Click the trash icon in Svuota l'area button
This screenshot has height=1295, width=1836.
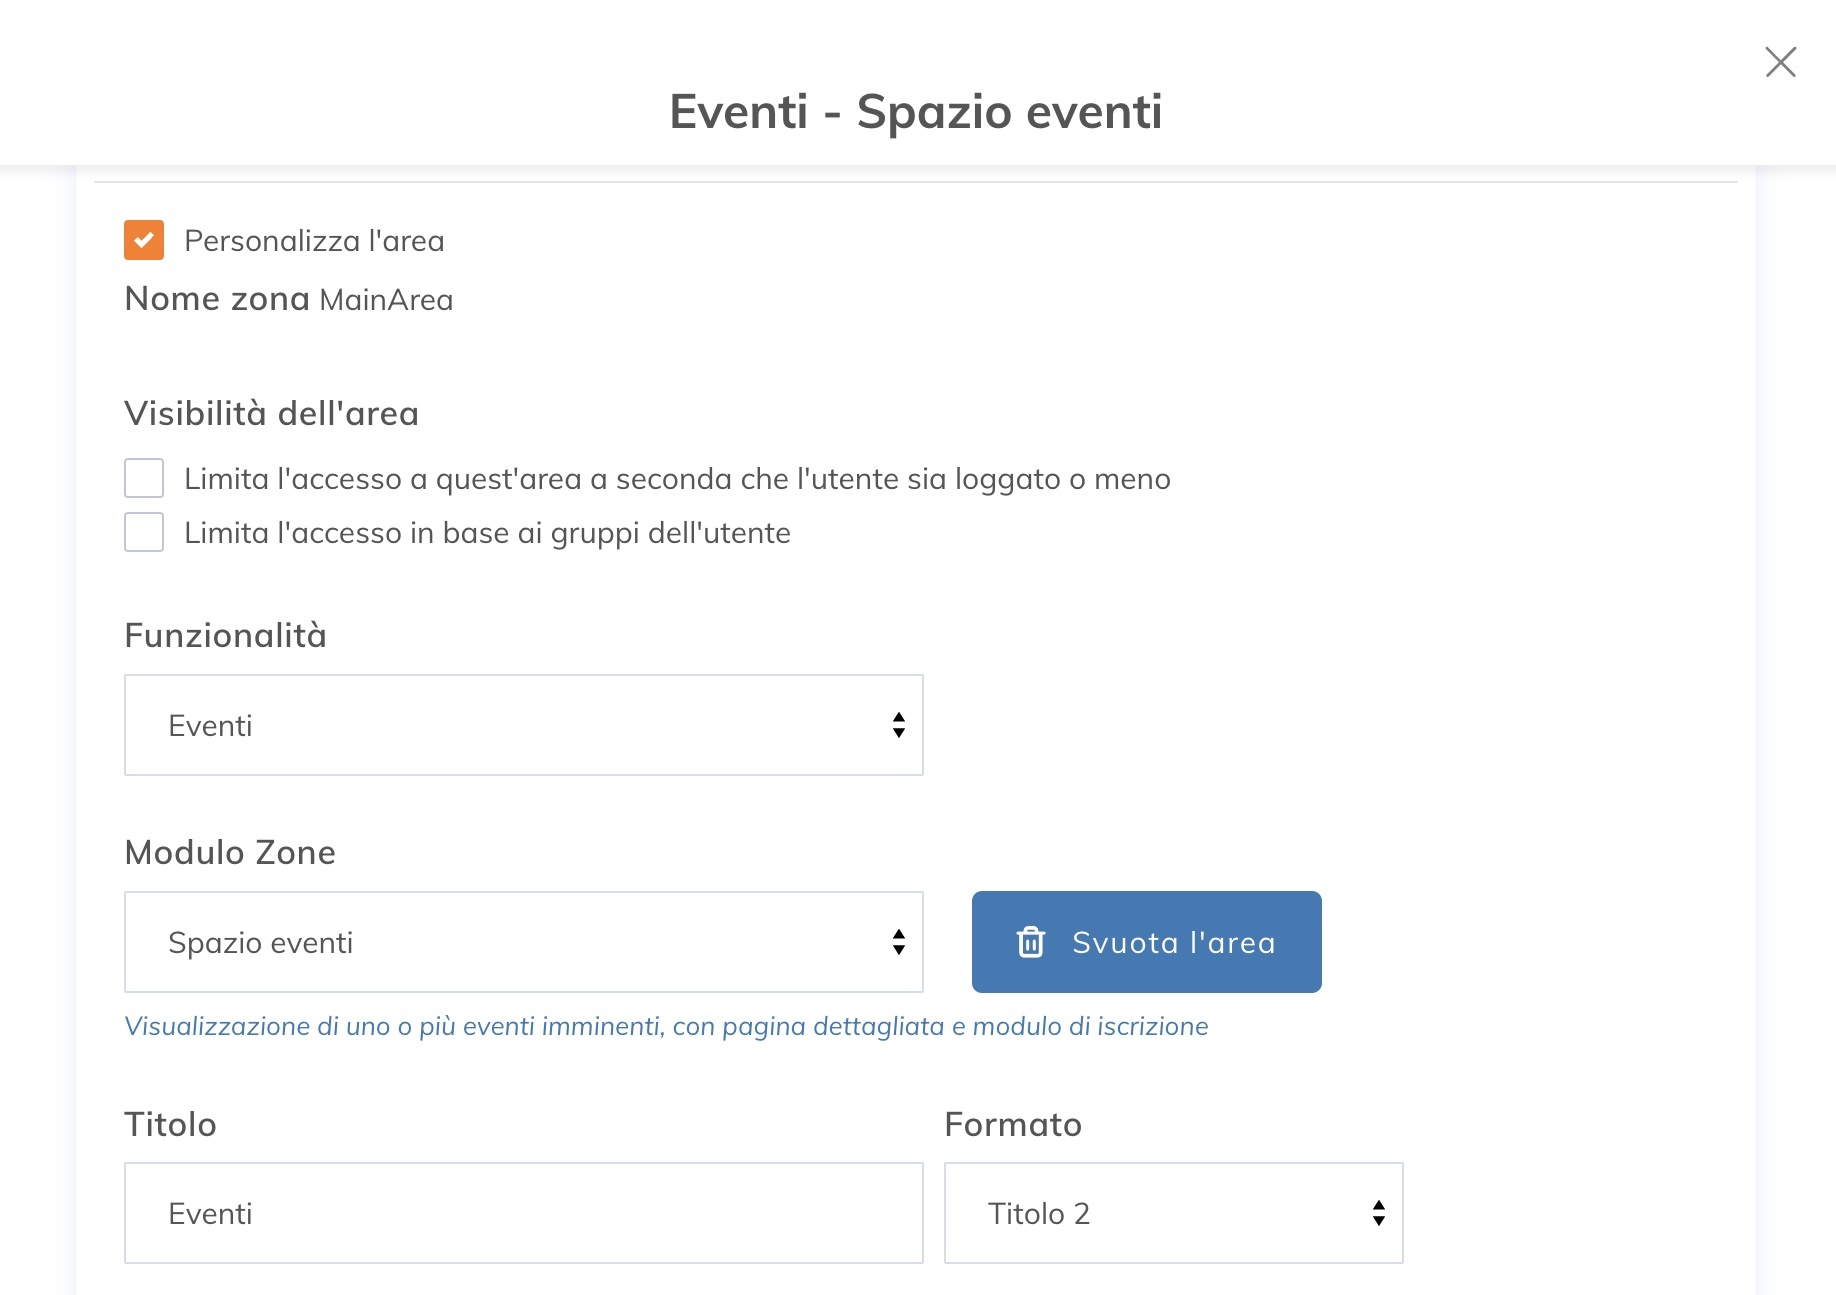click(1031, 942)
